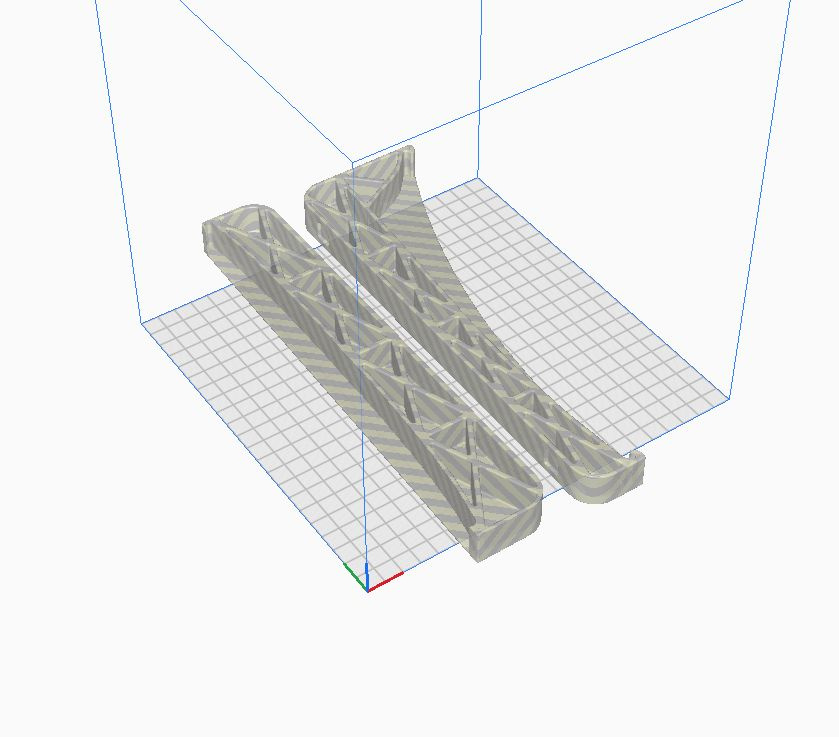This screenshot has width=839, height=737.
Task: Click the green Y-axis arrow at origin
Action: 353,570
